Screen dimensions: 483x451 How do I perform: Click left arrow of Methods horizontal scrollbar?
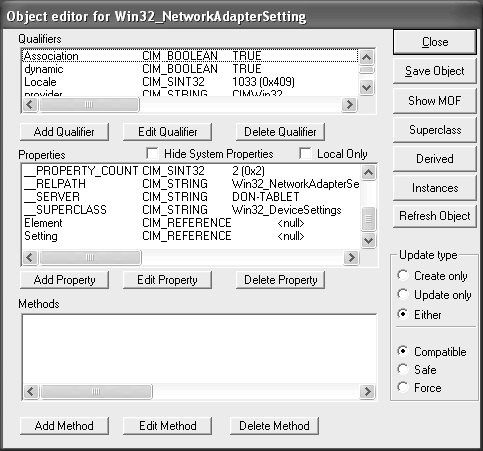(31, 391)
